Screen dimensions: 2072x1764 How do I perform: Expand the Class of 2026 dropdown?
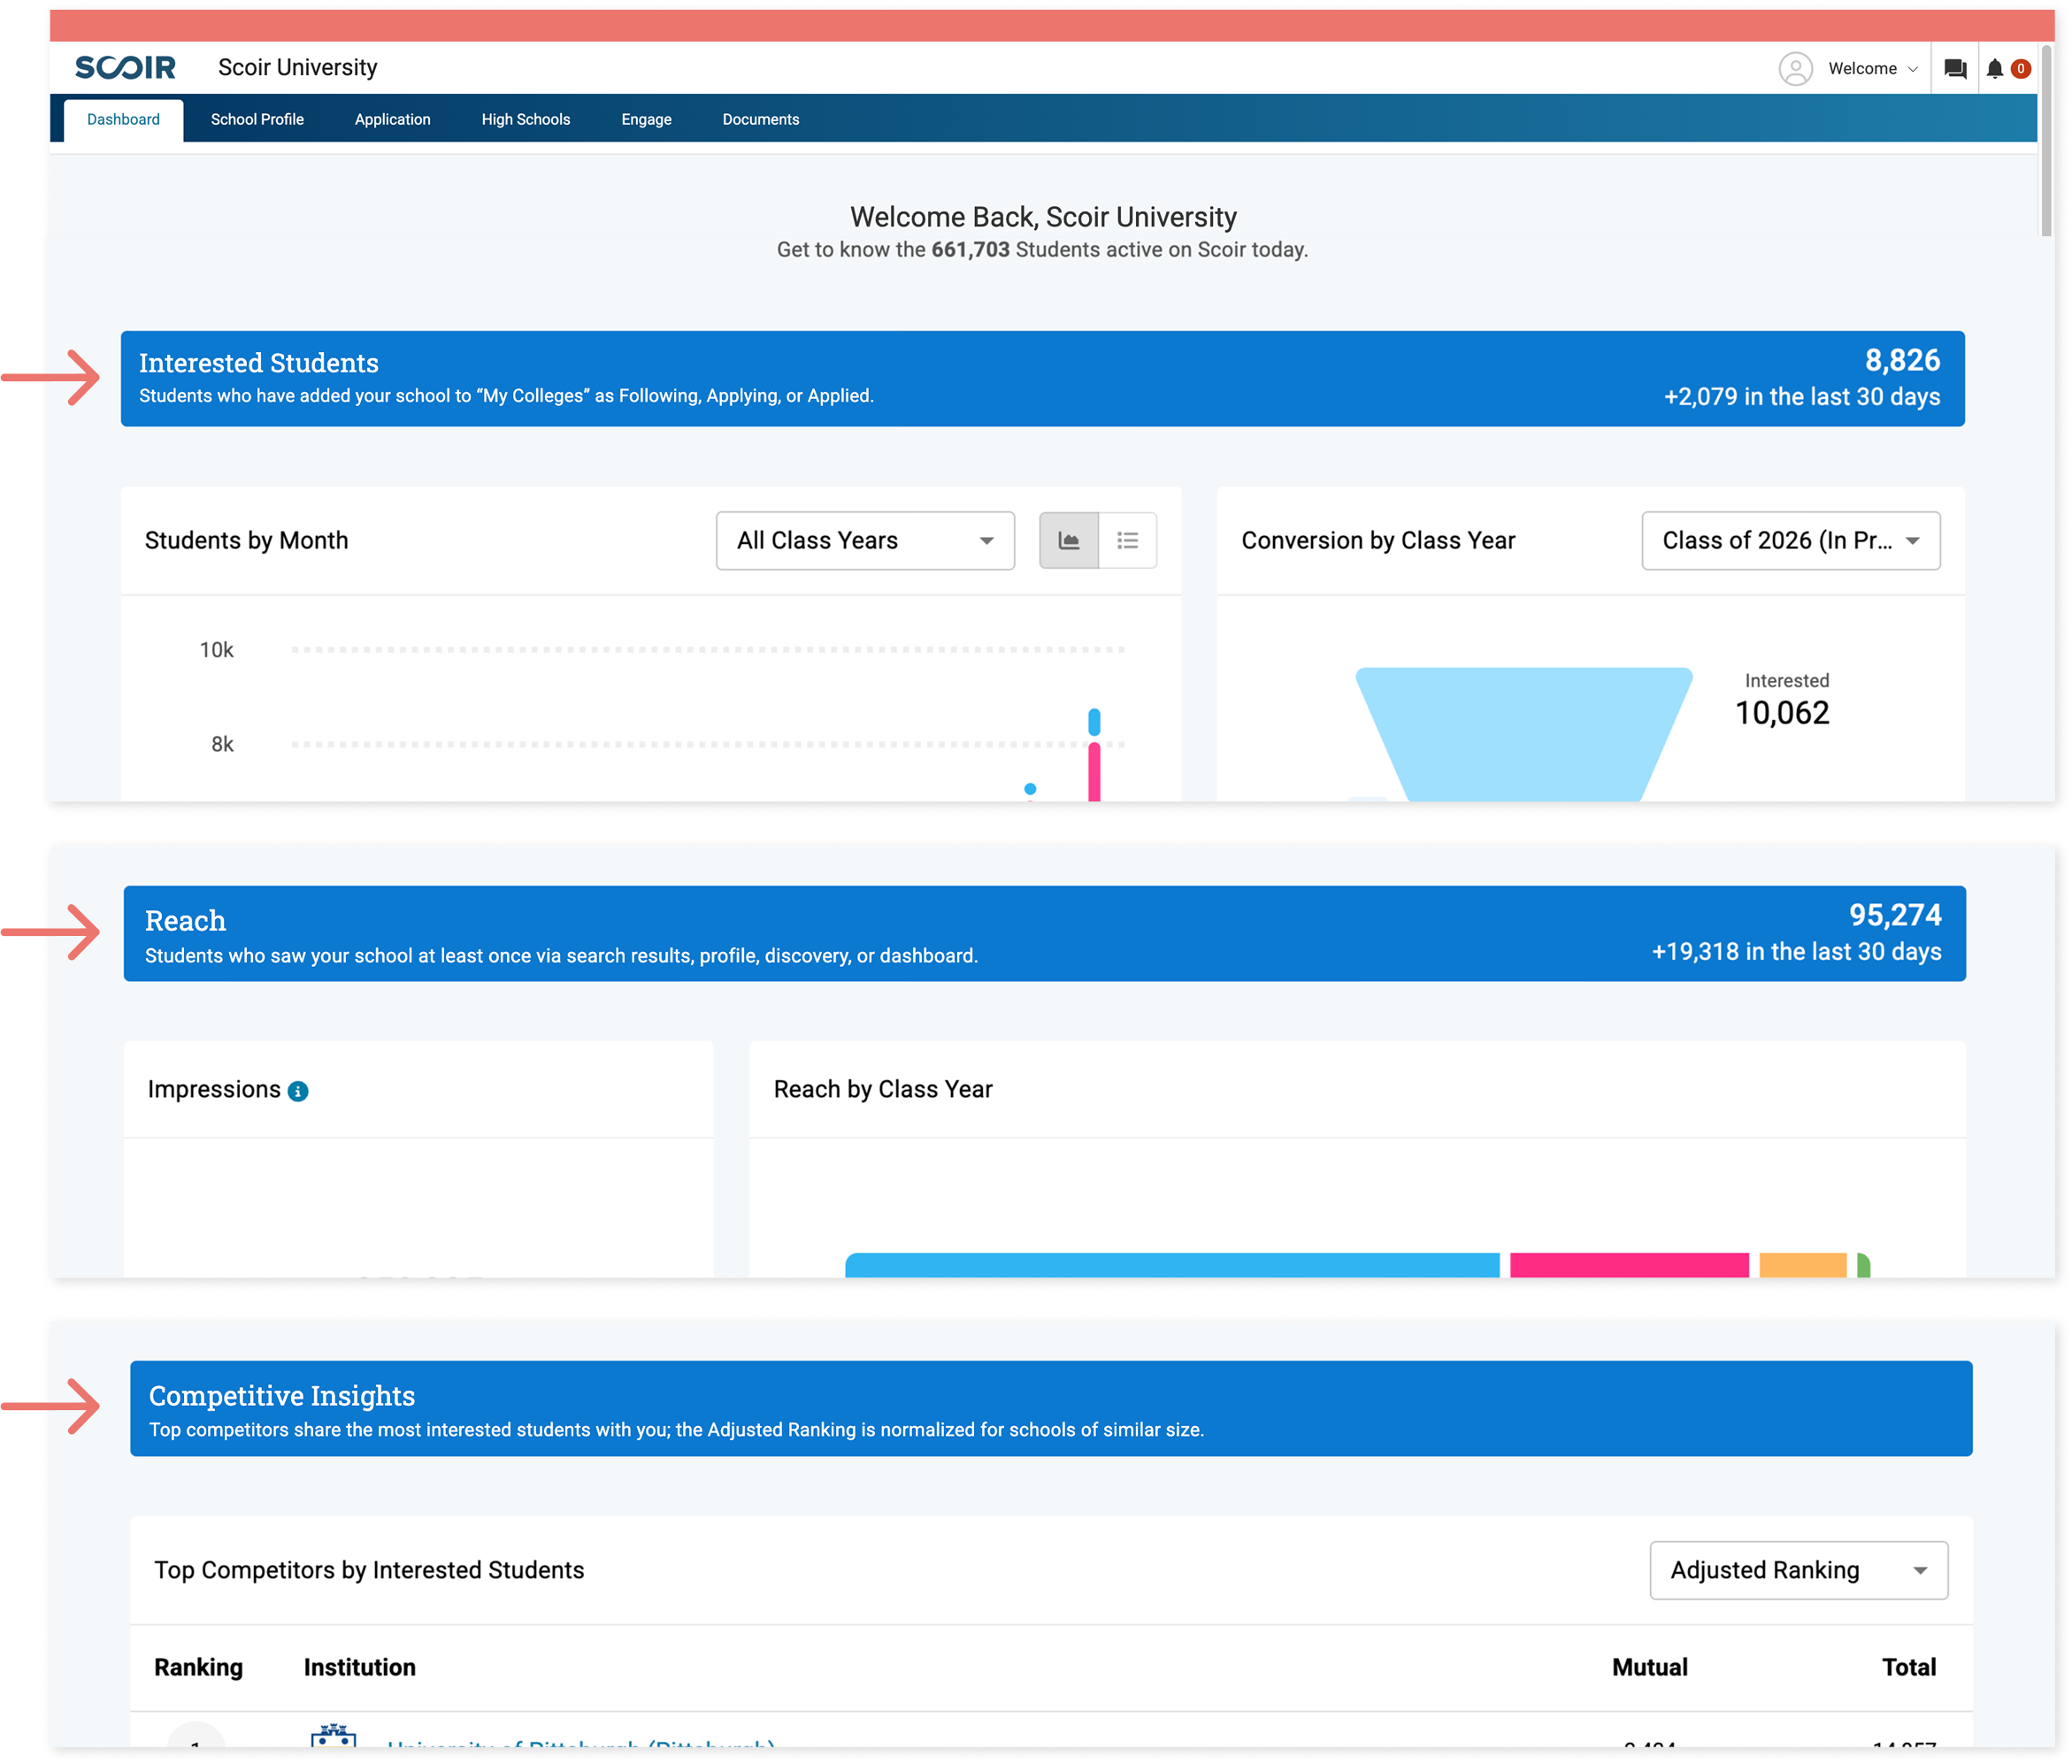1790,541
